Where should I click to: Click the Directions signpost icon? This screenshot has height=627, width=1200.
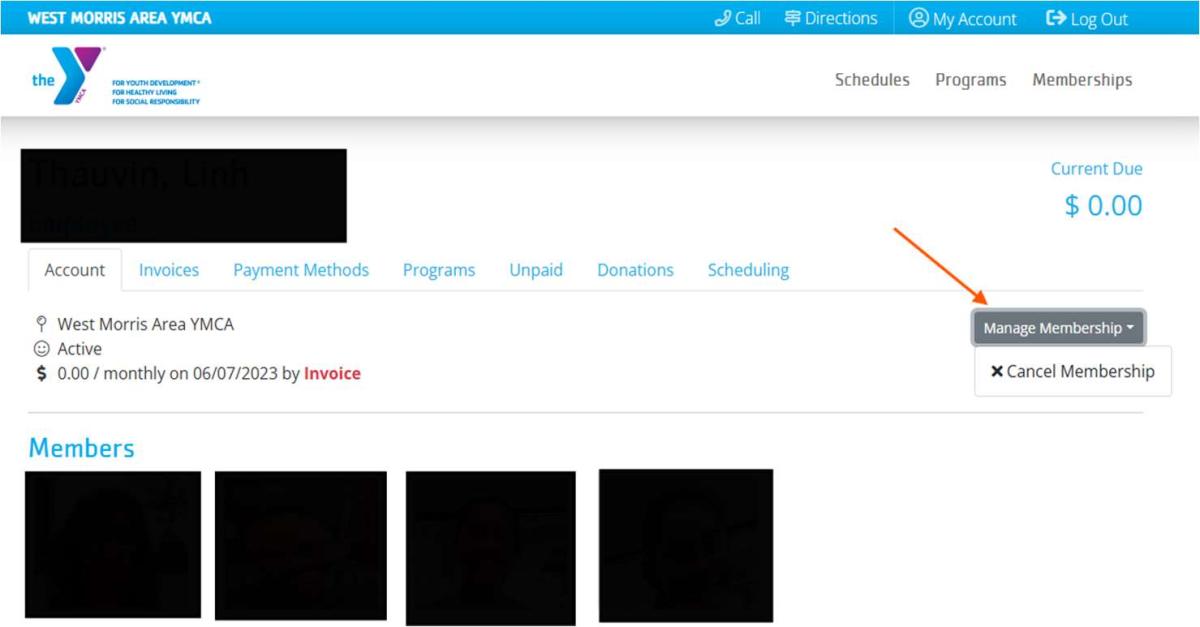[x=792, y=18]
